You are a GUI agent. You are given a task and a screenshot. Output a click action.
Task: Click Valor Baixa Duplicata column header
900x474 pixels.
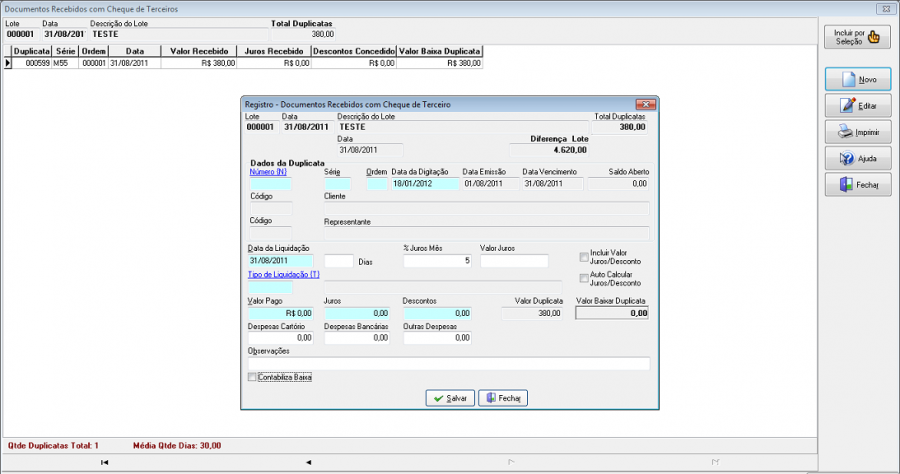pos(439,51)
